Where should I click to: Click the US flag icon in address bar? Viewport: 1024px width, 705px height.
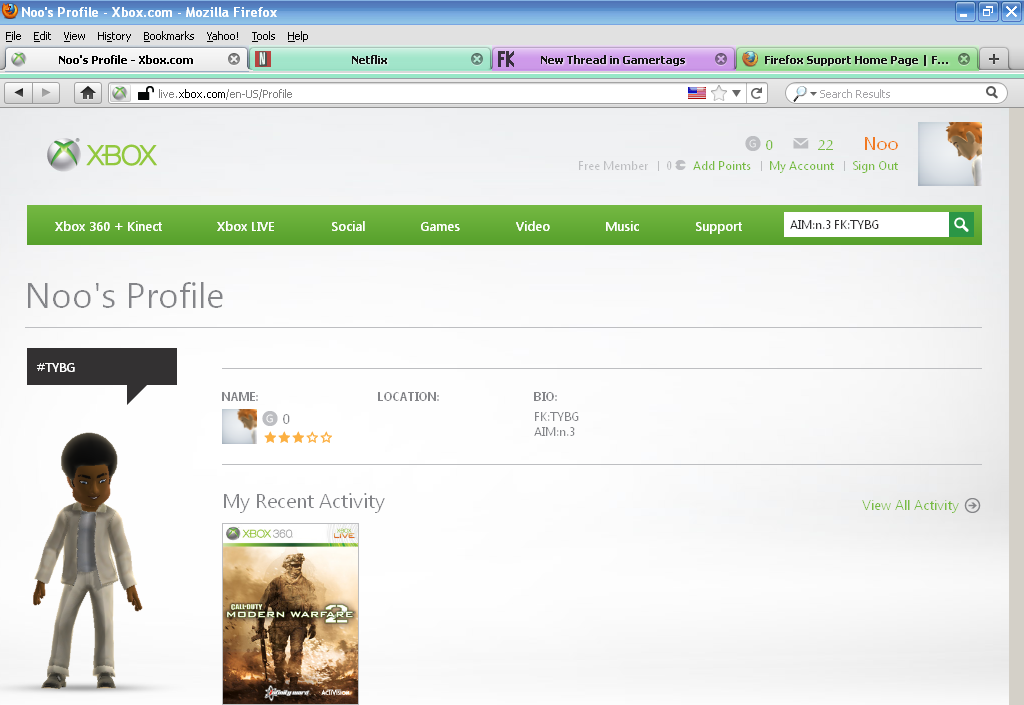(x=697, y=93)
